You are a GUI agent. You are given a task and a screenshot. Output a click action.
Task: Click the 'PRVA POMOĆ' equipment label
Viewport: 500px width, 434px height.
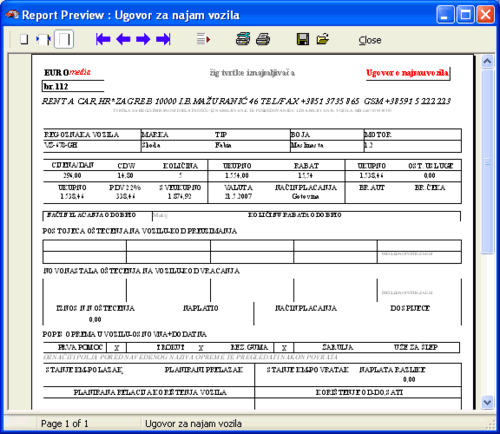pos(80,347)
